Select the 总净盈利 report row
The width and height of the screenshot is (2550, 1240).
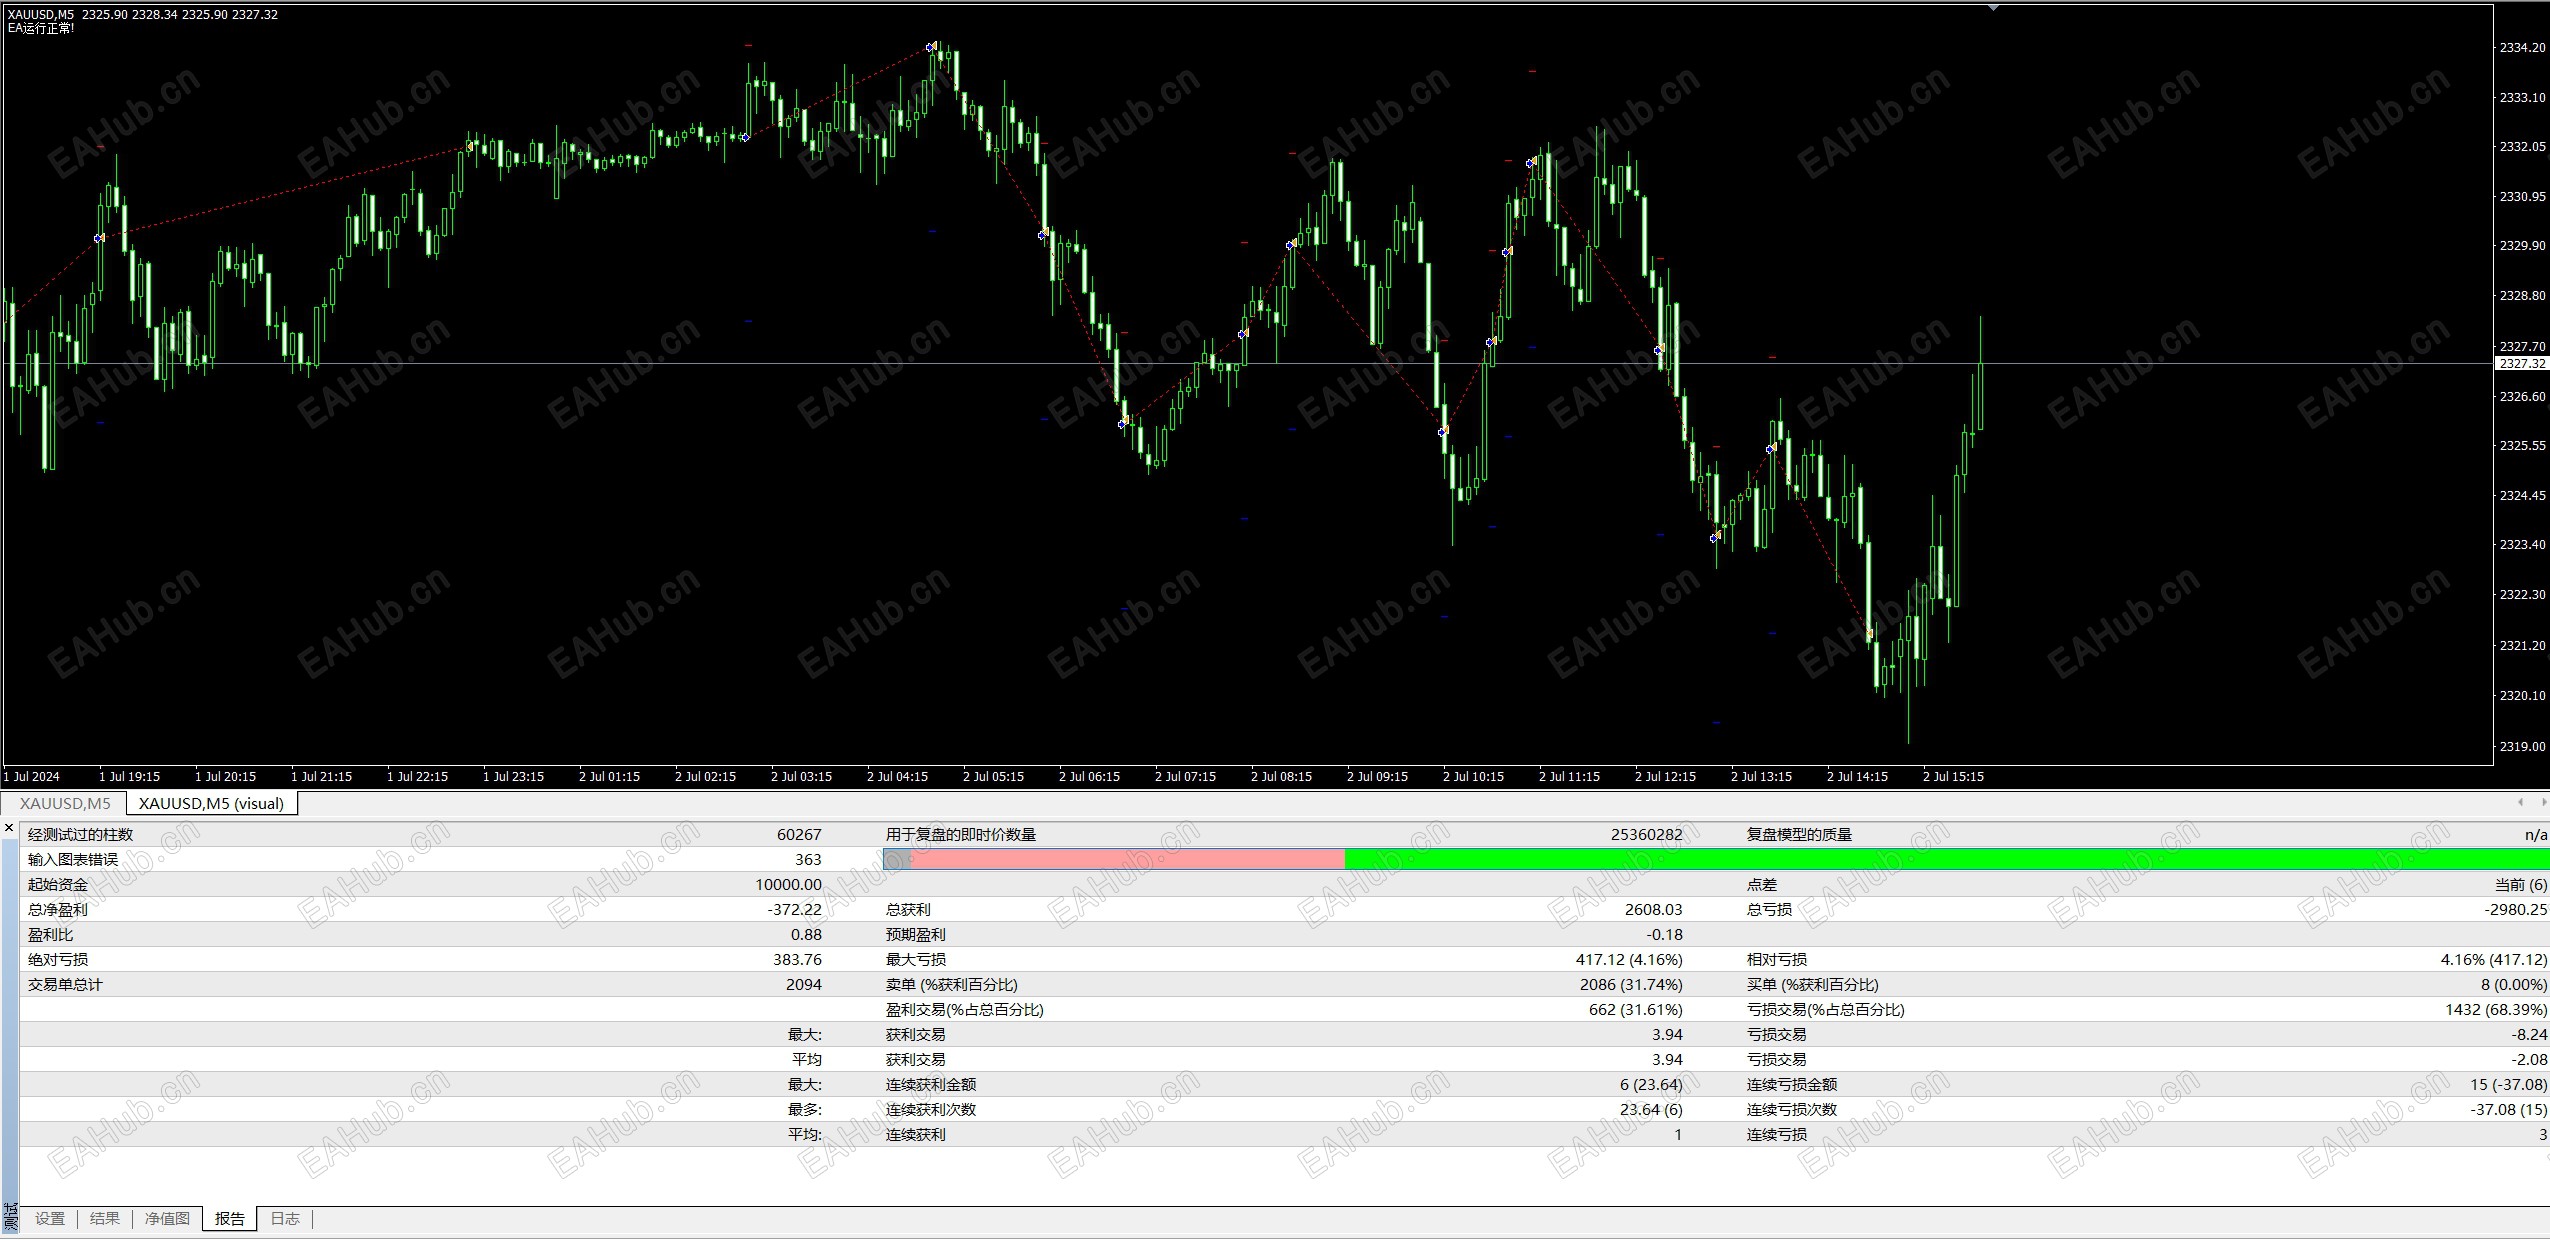58,909
